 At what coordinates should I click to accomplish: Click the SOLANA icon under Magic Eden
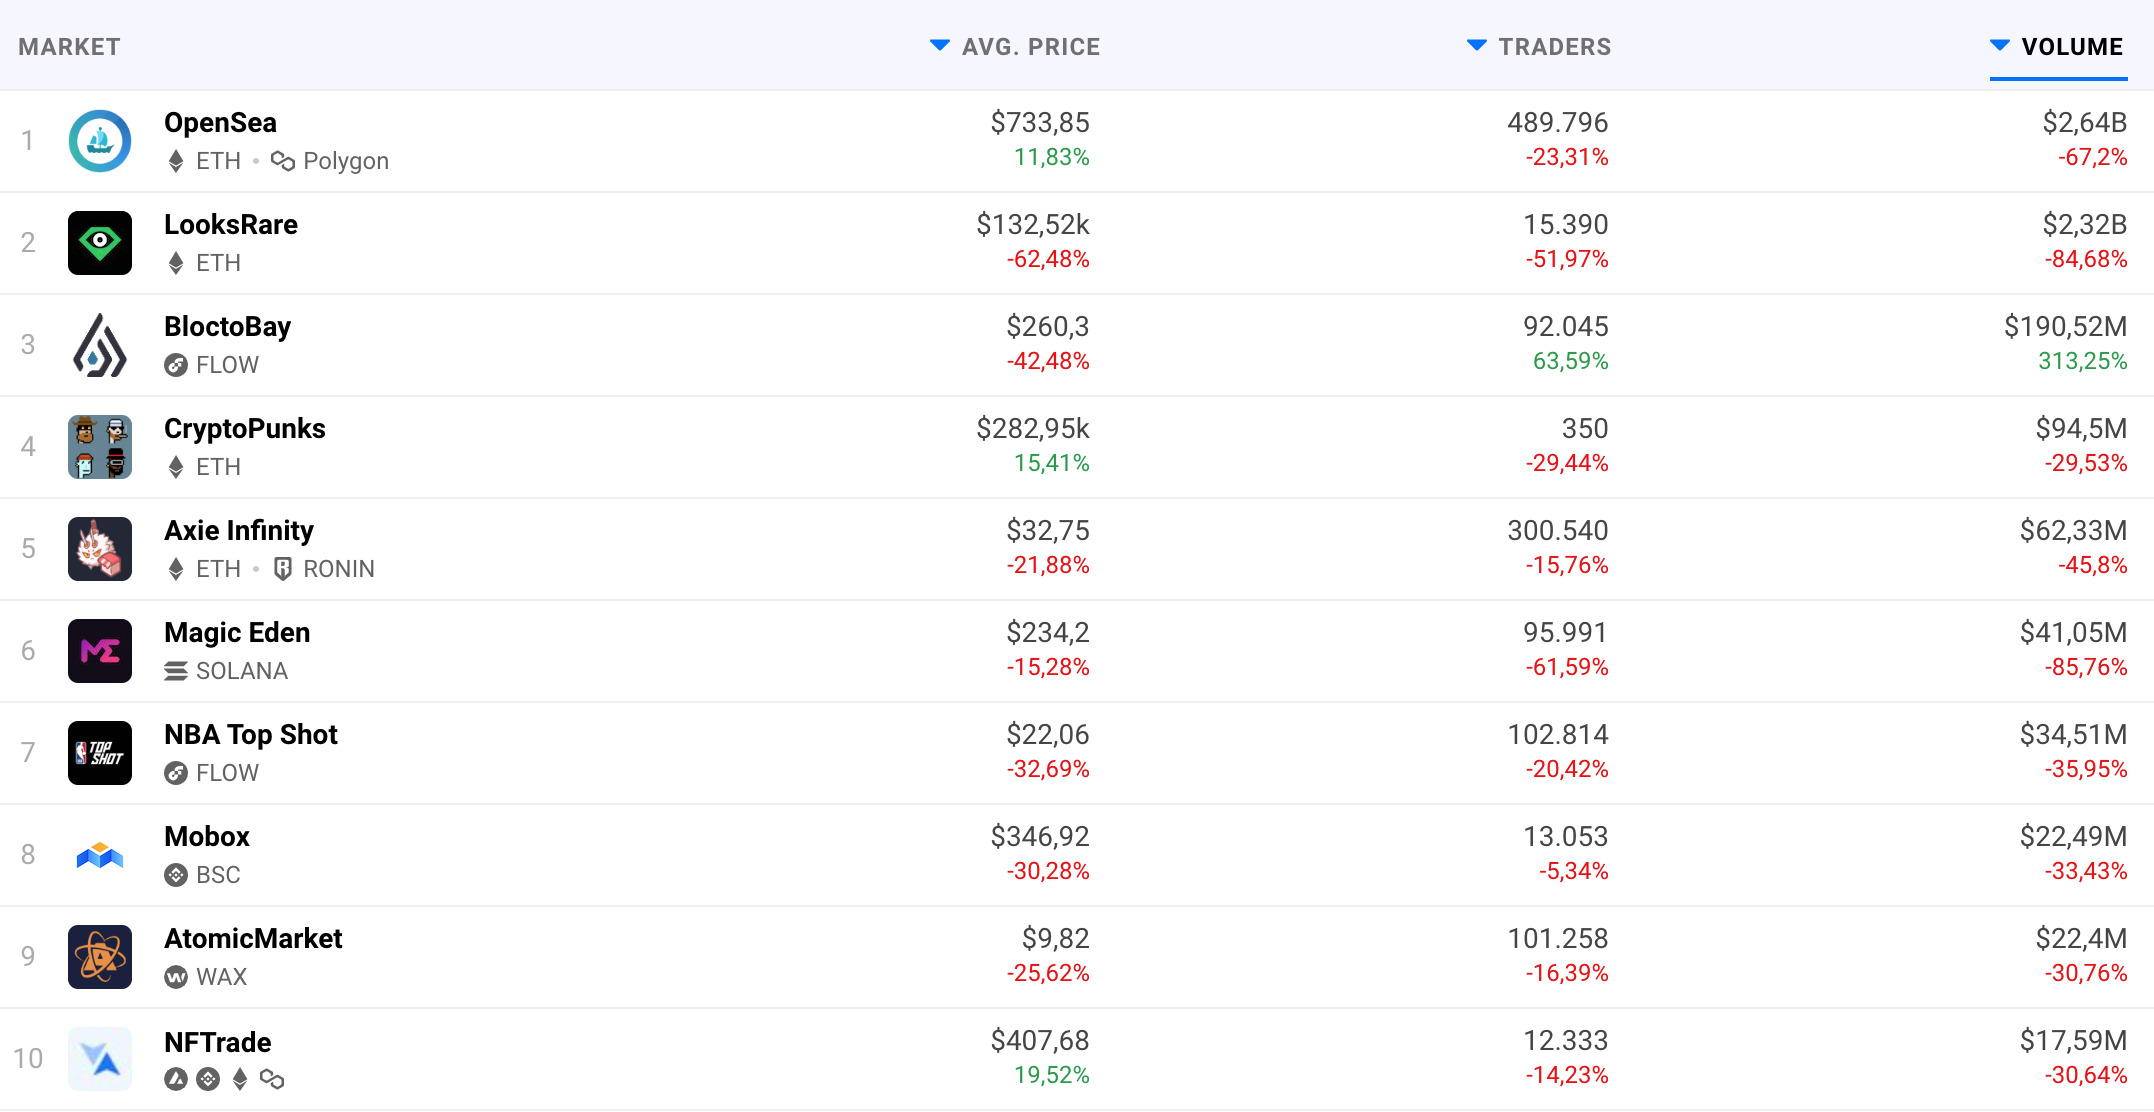(x=176, y=671)
